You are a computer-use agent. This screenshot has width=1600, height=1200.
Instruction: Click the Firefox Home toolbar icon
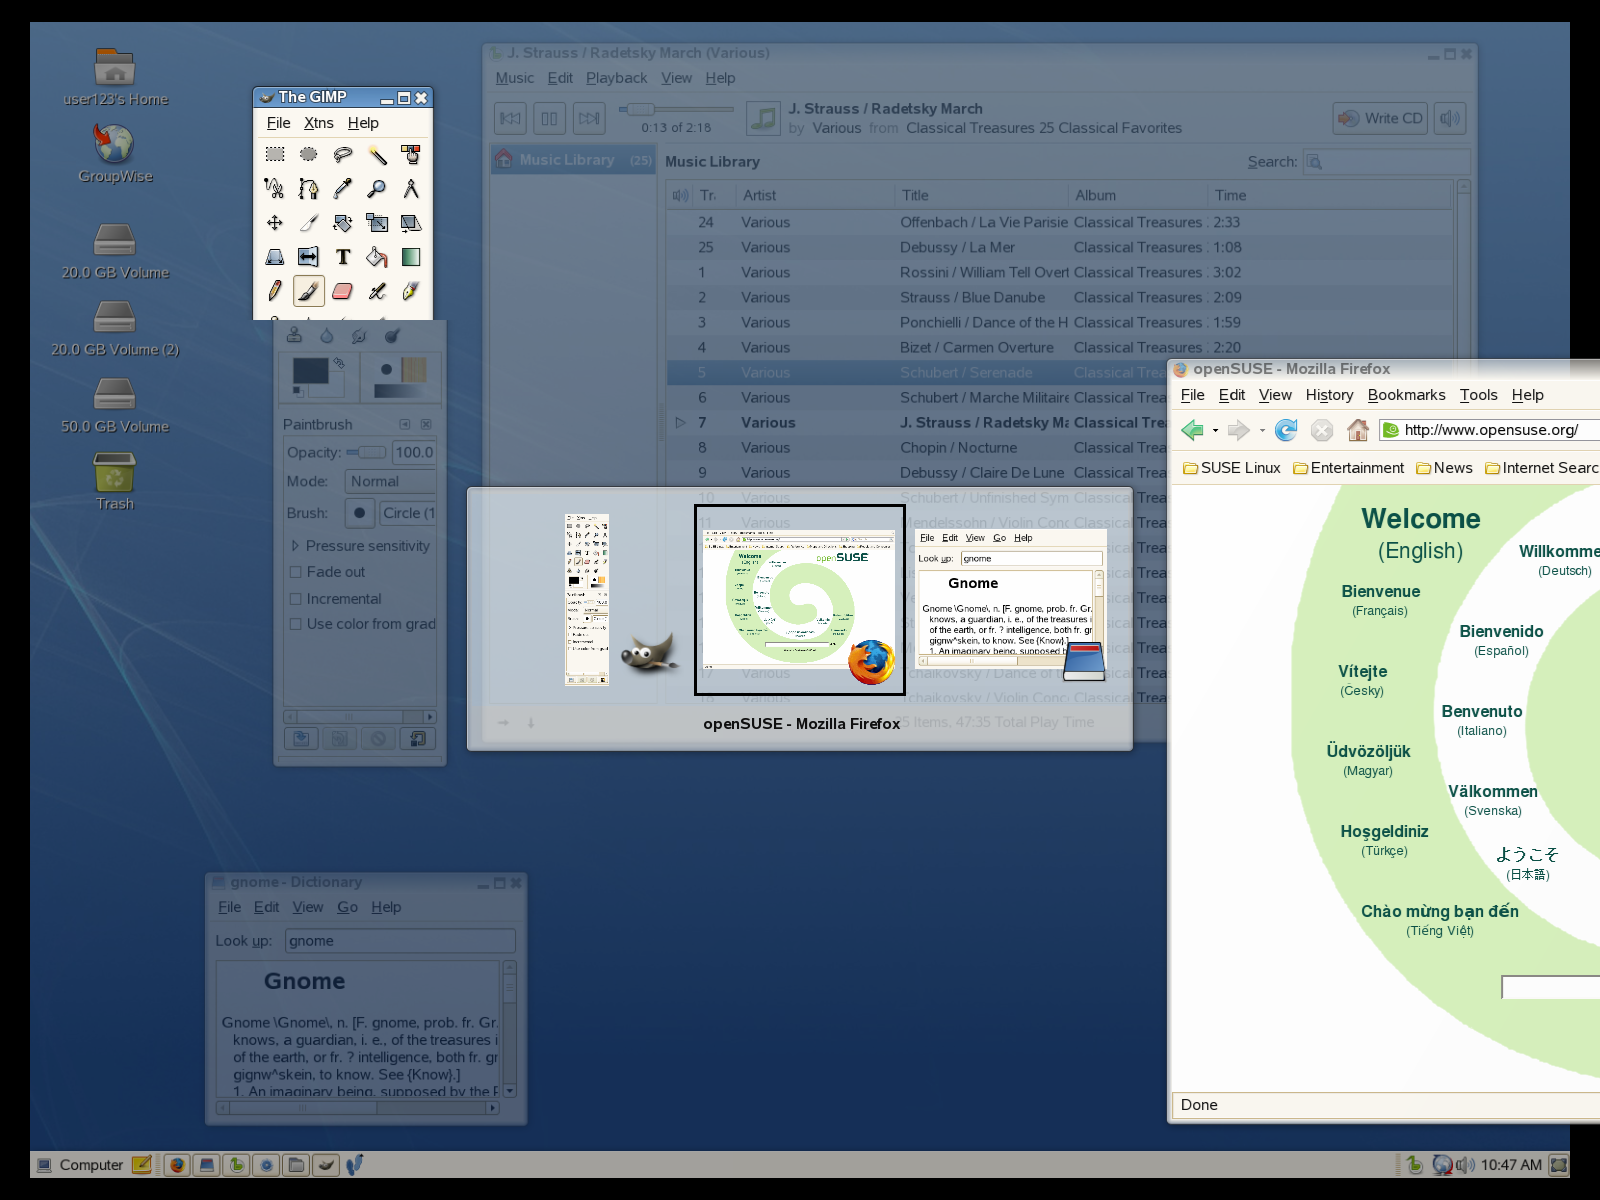(x=1357, y=430)
